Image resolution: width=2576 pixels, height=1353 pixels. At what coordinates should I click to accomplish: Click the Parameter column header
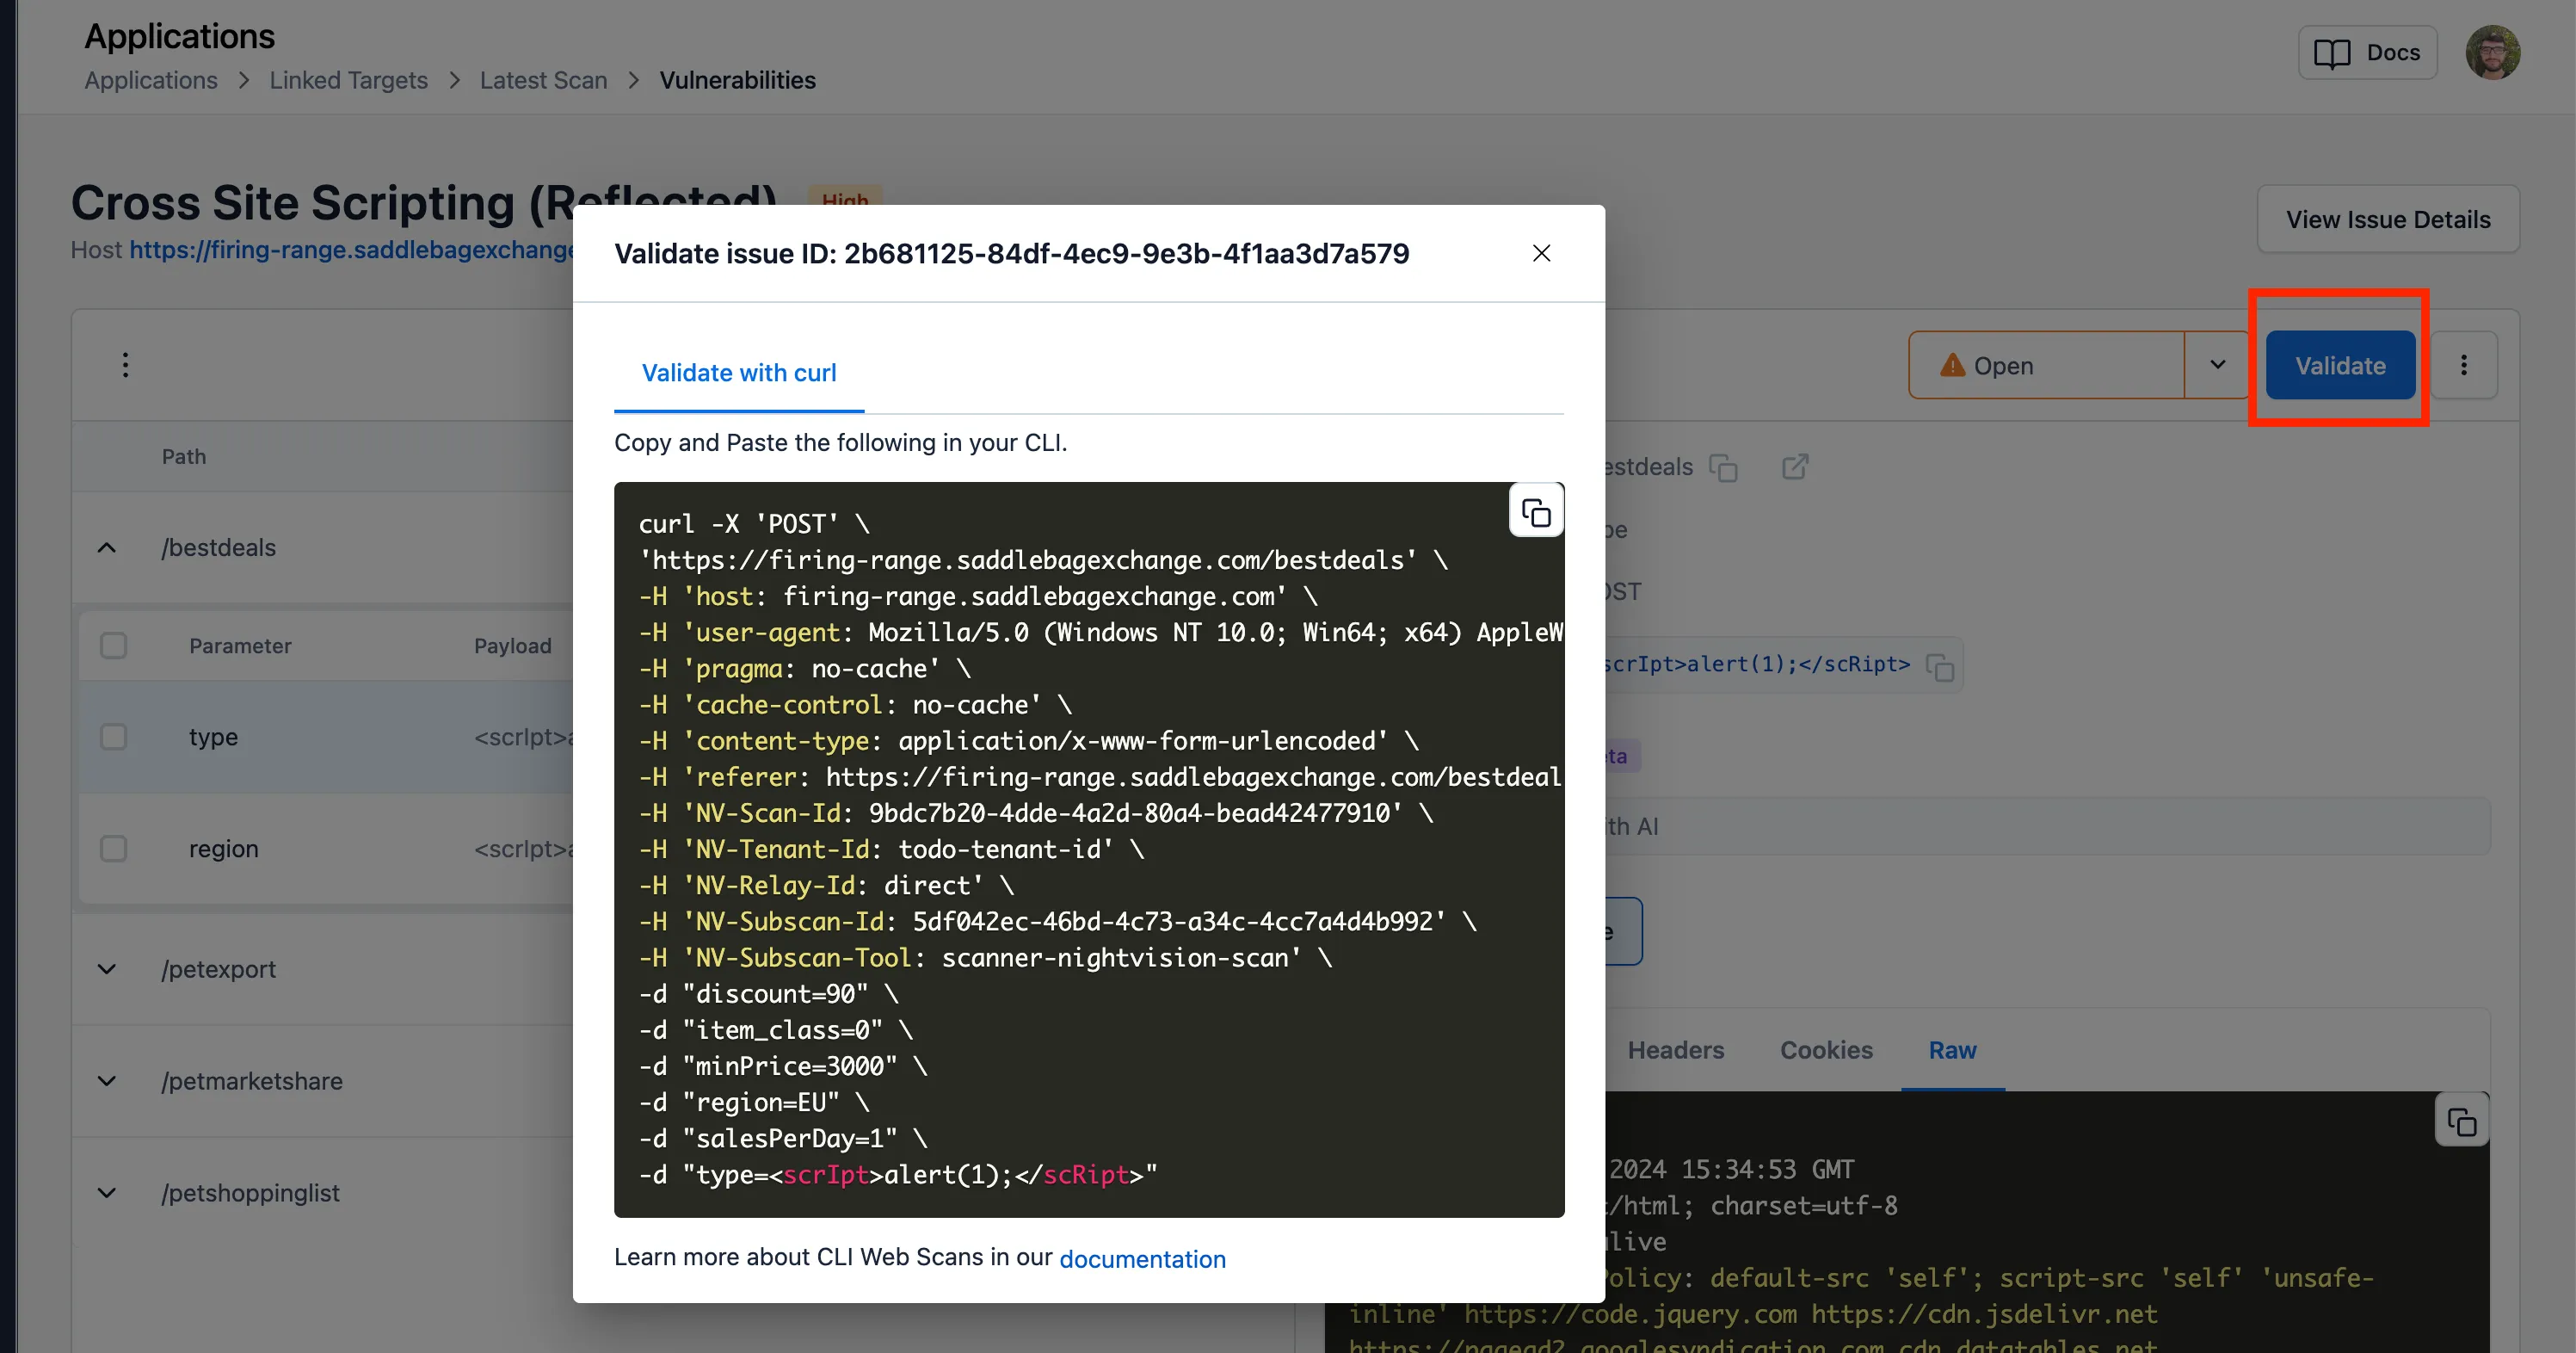tap(240, 646)
